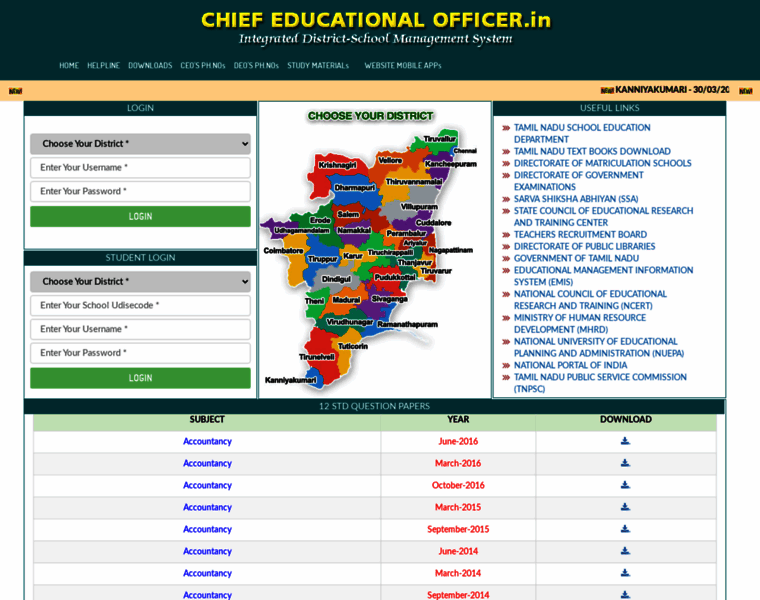The height and width of the screenshot is (600, 760).
Task: Select Salem district on the map
Action: click(348, 214)
